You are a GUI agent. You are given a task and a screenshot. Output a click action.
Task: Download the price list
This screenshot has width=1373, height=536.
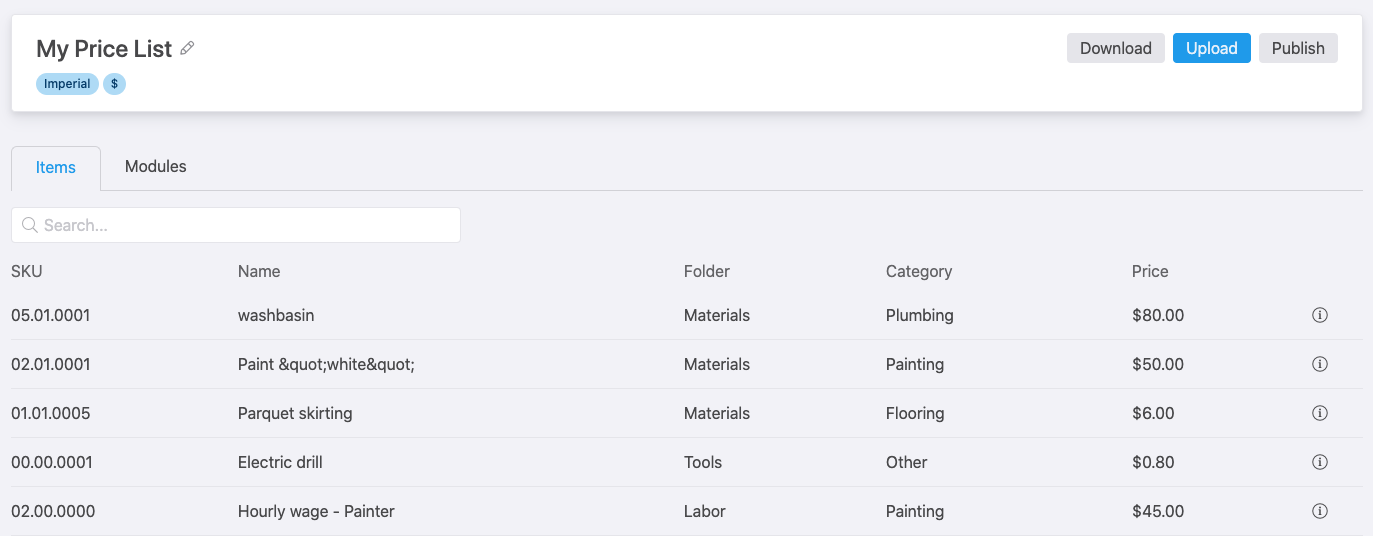tap(1116, 48)
